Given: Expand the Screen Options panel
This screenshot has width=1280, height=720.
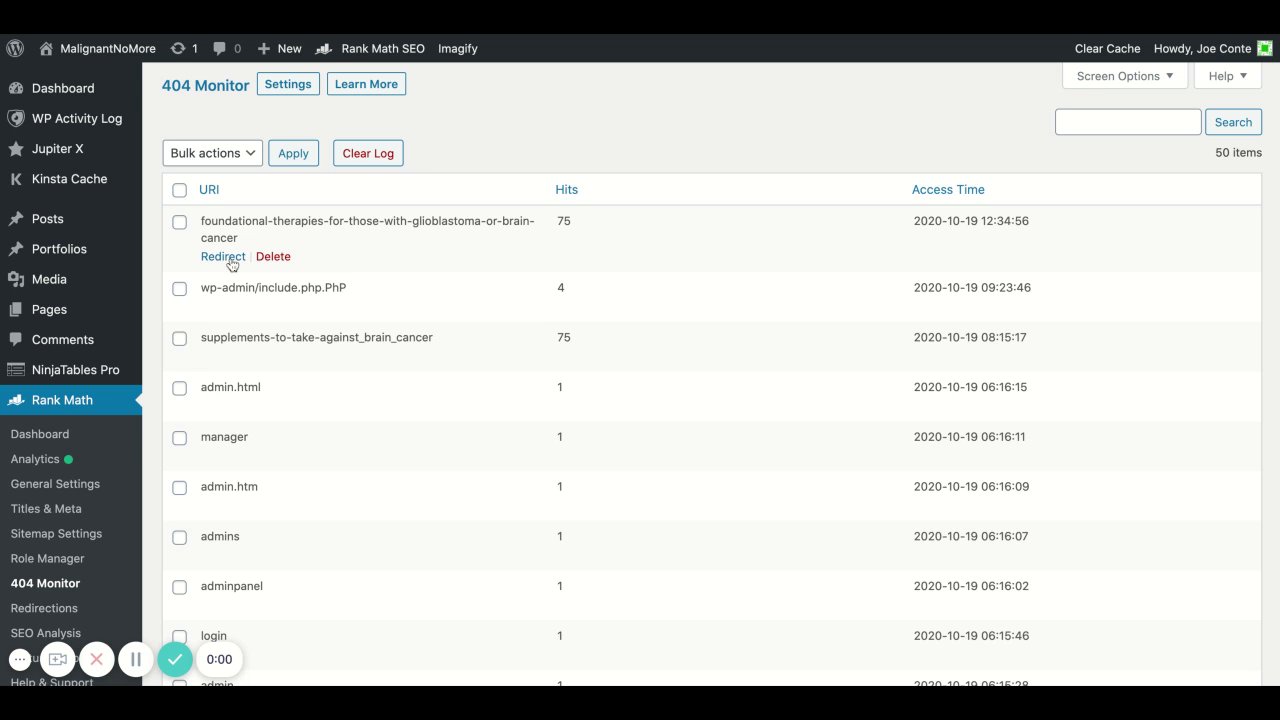Looking at the screenshot, I should (x=1124, y=76).
